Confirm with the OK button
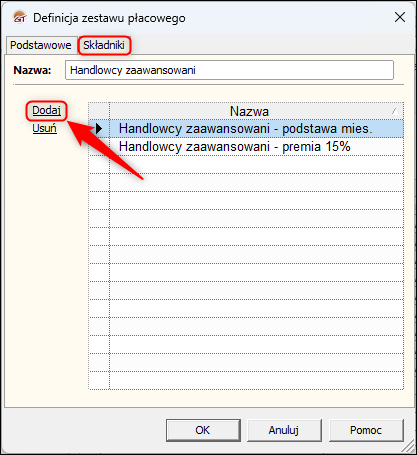Image resolution: width=417 pixels, height=455 pixels. point(203,430)
